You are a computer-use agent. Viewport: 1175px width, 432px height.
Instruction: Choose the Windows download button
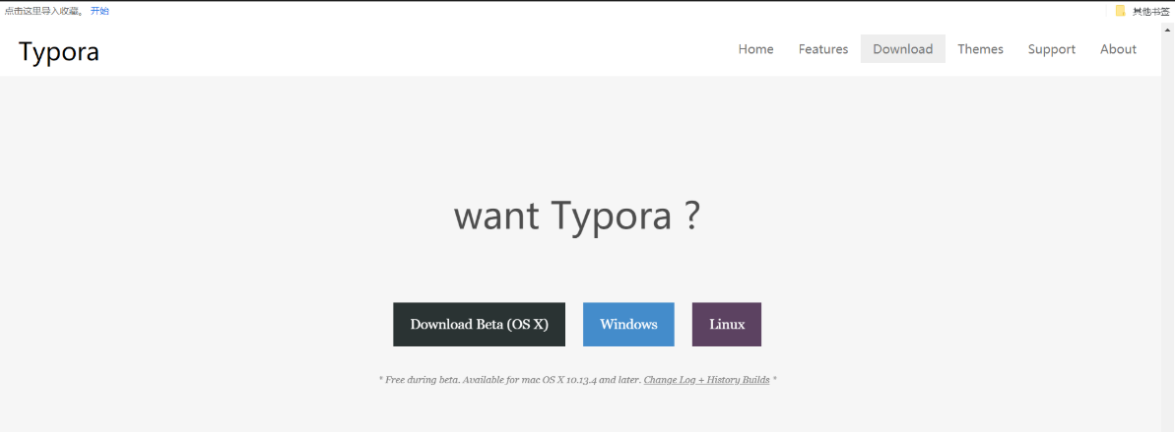629,325
